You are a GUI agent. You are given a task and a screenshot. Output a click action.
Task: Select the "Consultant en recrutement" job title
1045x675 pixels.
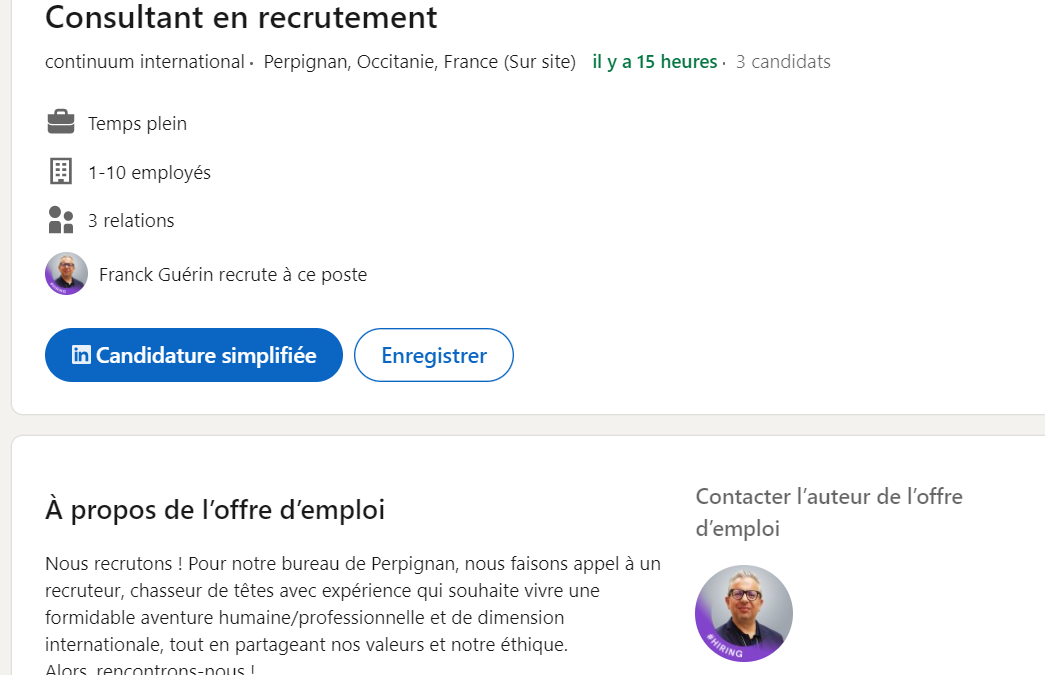pos(240,17)
